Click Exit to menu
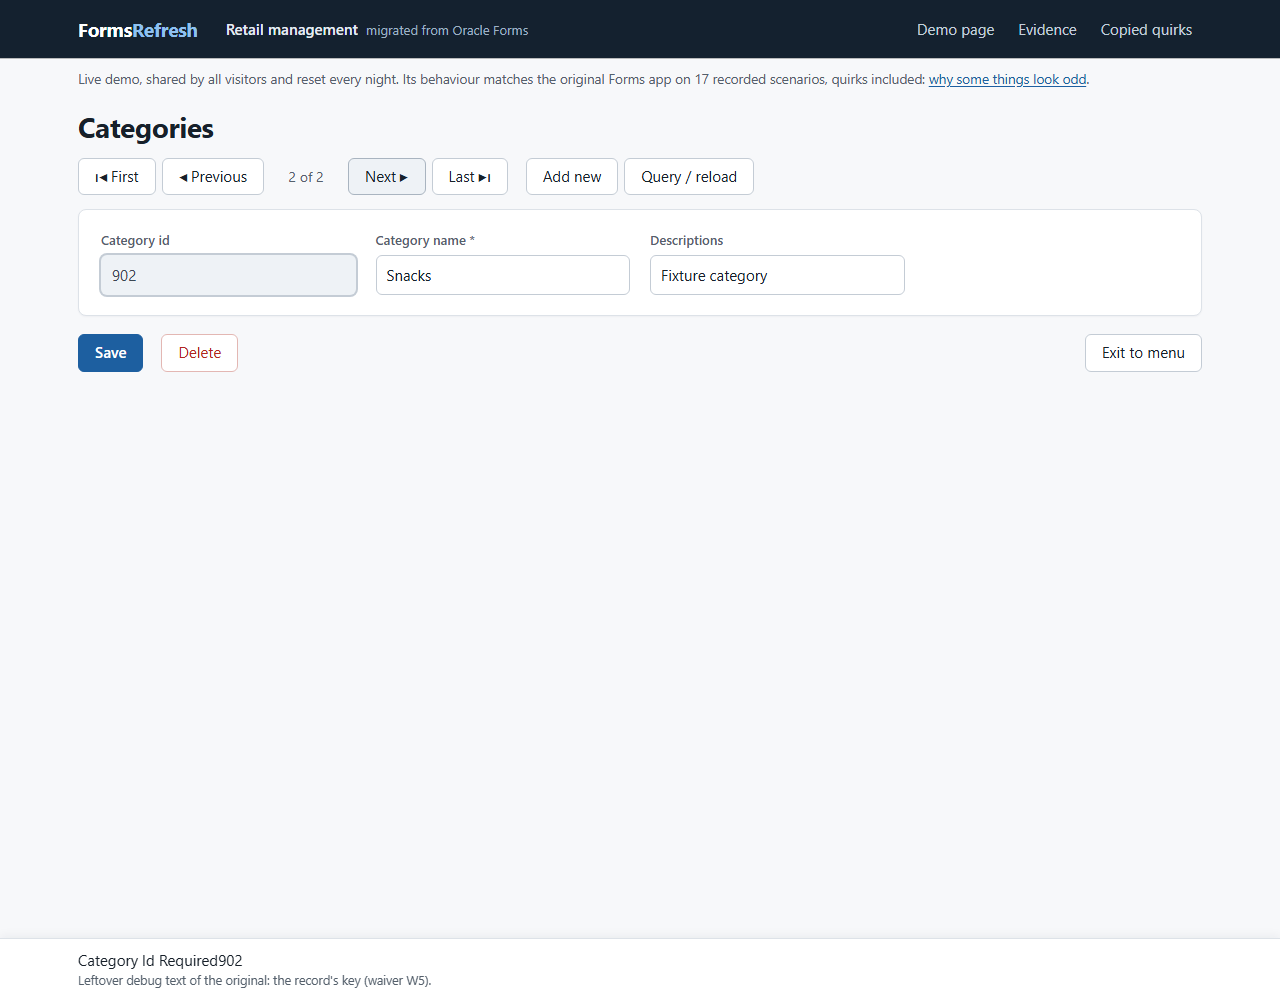 click(x=1143, y=353)
